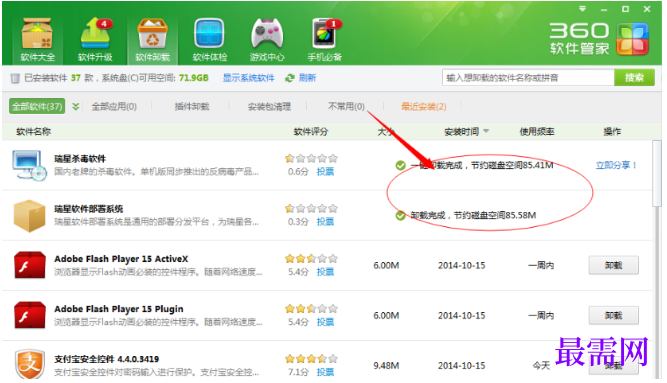Image resolution: width=667 pixels, height=383 pixels.
Task: Click the uninstall software search input field
Action: coord(528,77)
